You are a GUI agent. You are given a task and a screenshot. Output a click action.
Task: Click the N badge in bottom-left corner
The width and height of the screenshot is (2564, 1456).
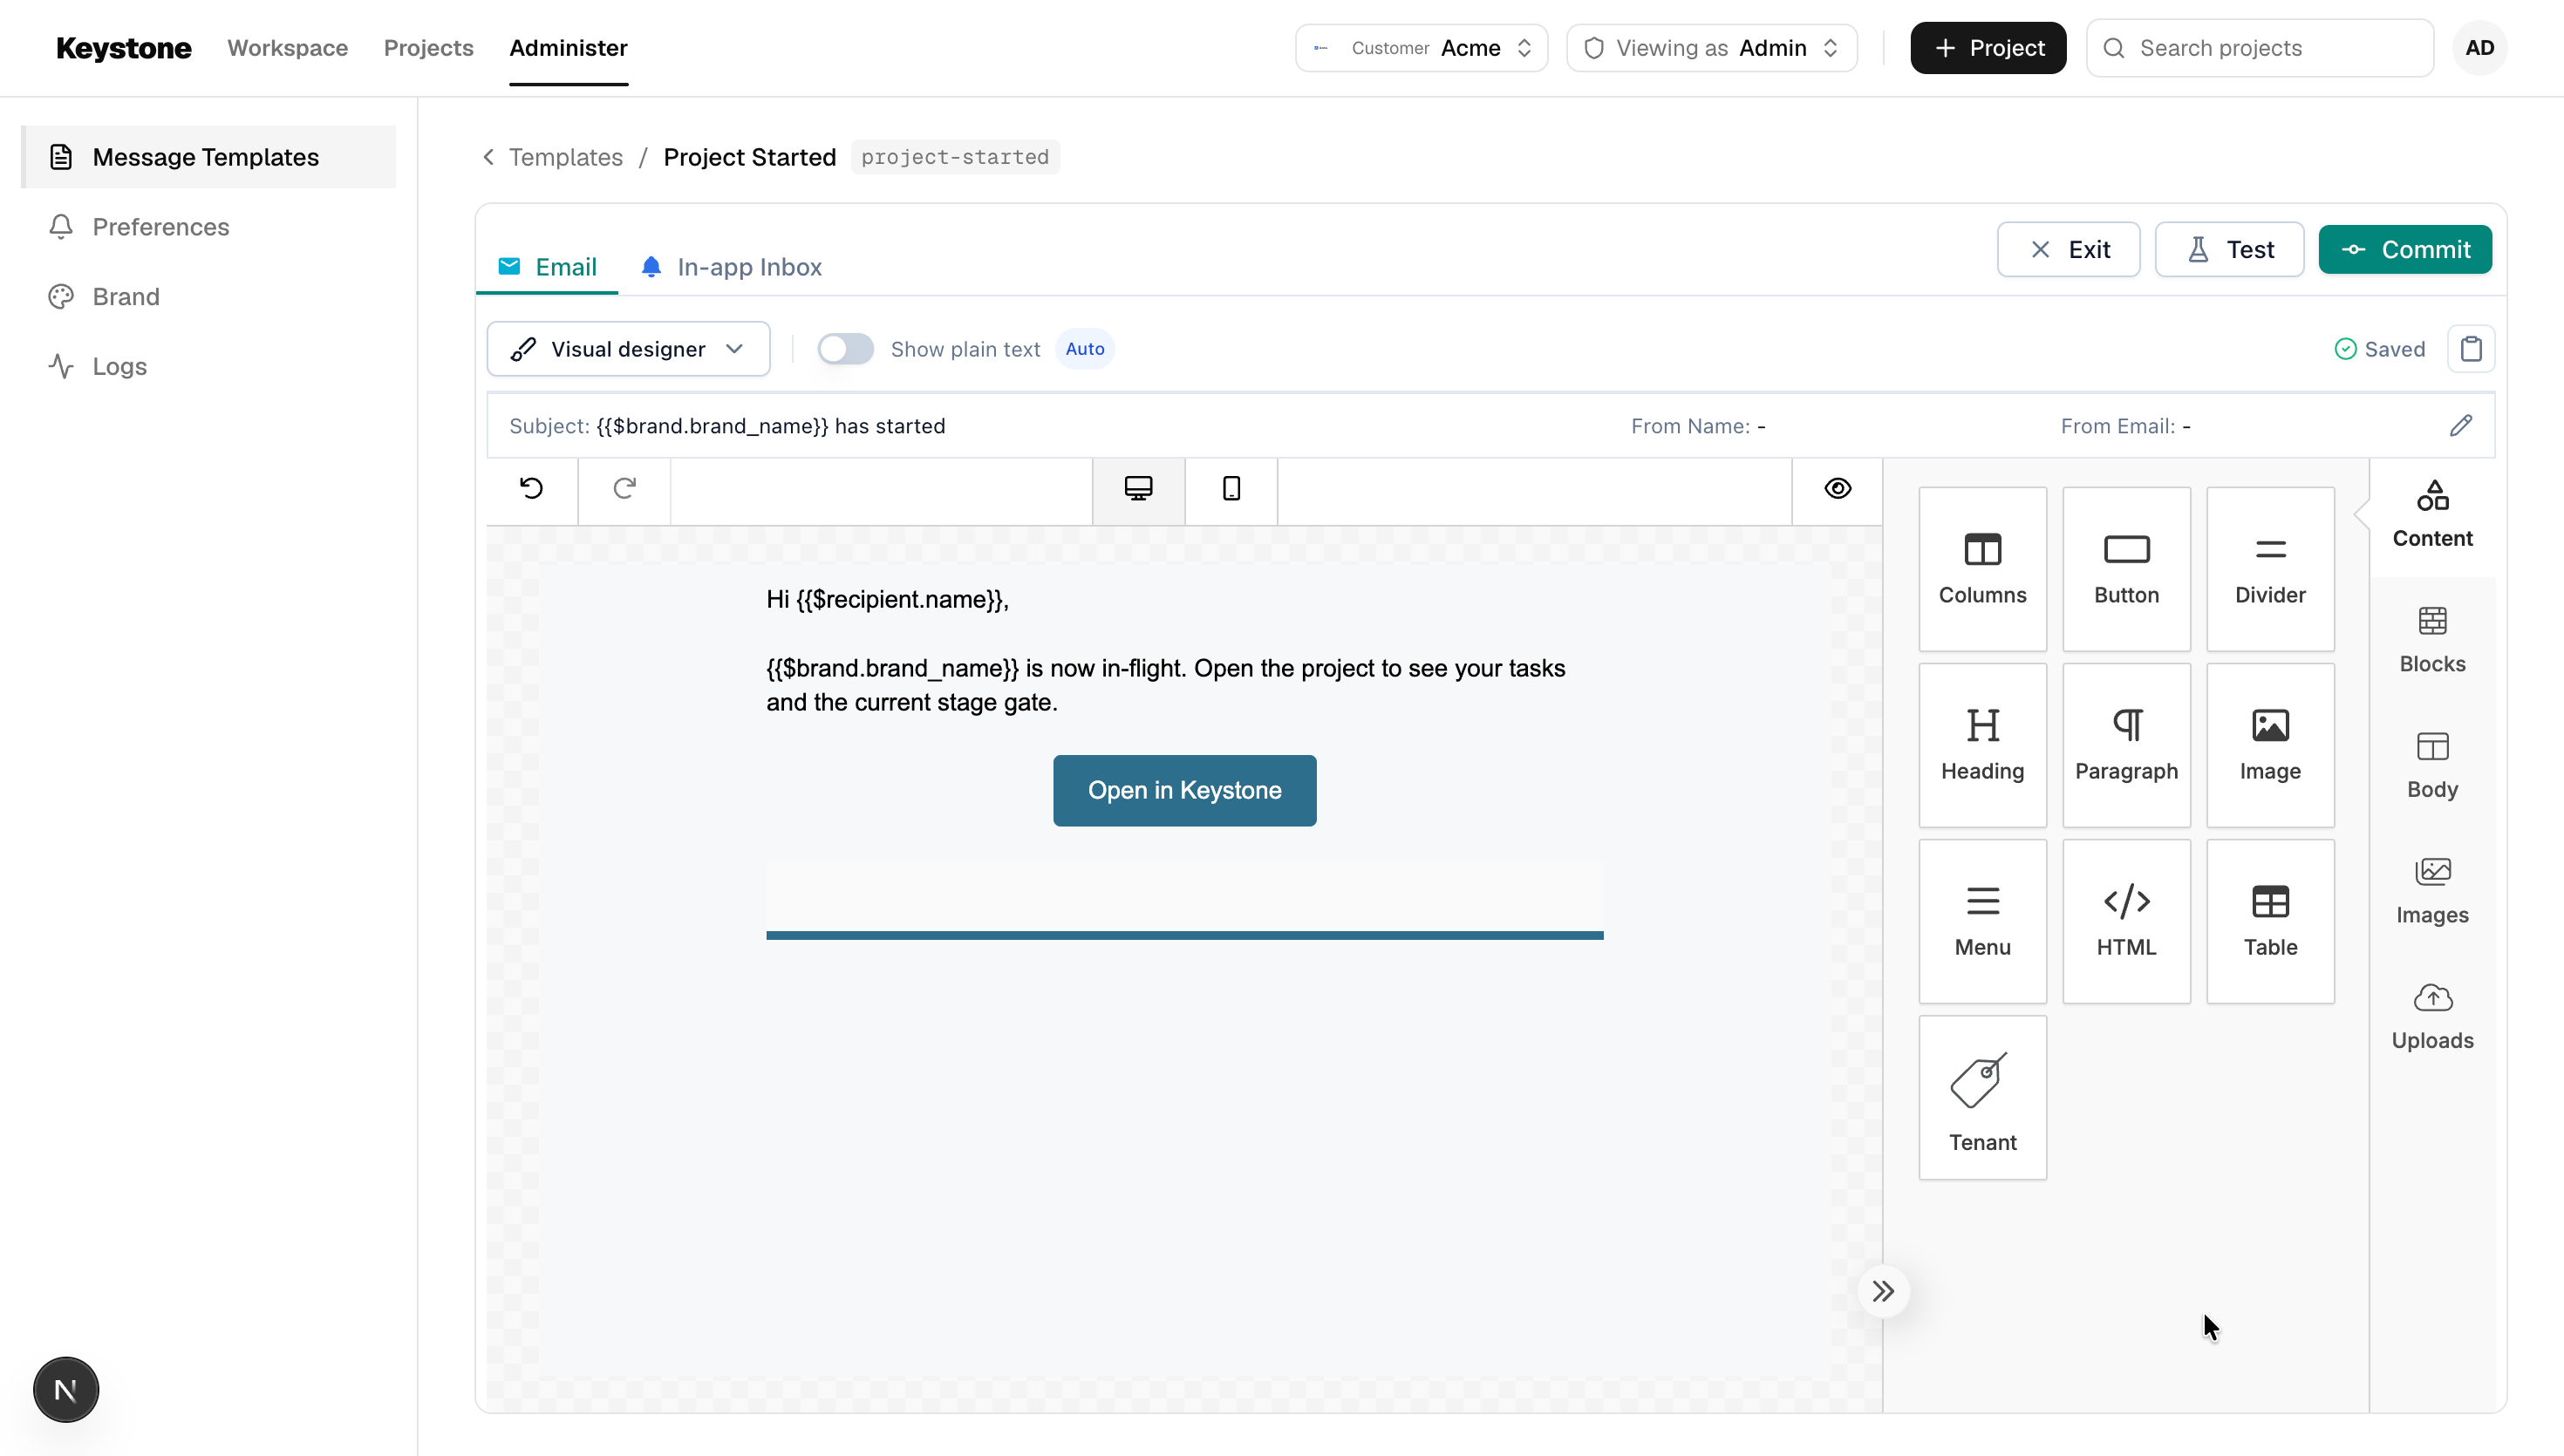[x=66, y=1389]
